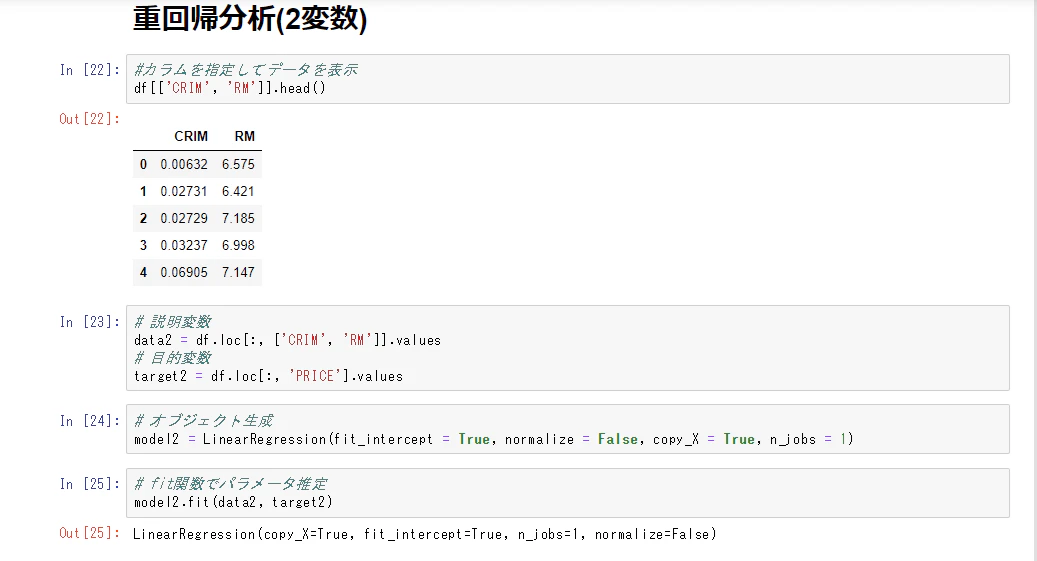Click cell value 6.998
The width and height of the screenshot is (1037, 561).
coord(238,245)
